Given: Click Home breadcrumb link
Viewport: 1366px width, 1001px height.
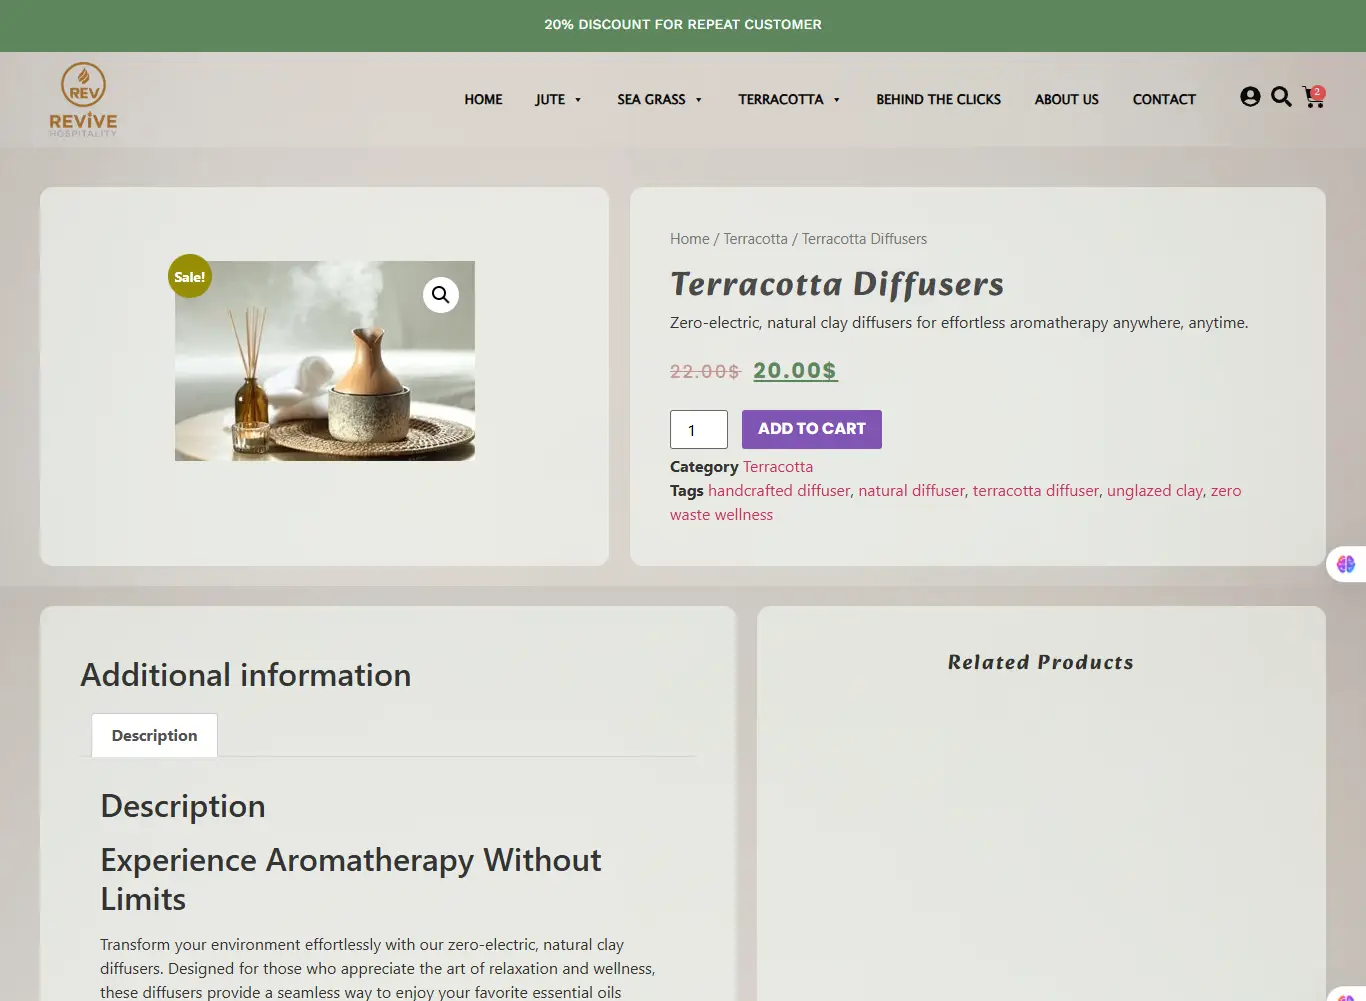Looking at the screenshot, I should (x=690, y=239).
